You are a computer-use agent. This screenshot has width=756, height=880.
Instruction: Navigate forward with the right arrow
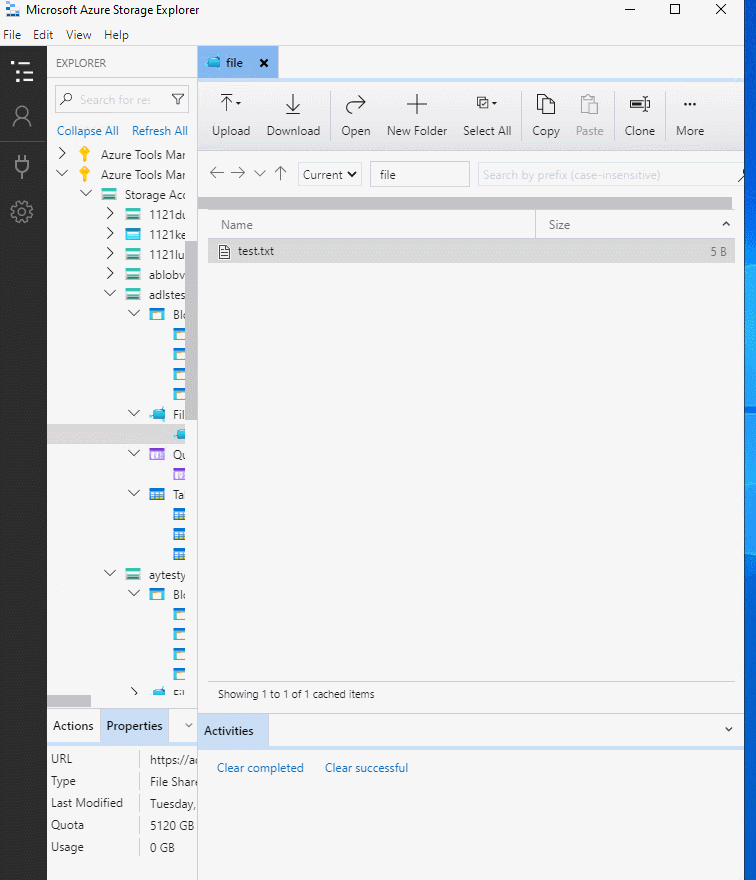(238, 173)
